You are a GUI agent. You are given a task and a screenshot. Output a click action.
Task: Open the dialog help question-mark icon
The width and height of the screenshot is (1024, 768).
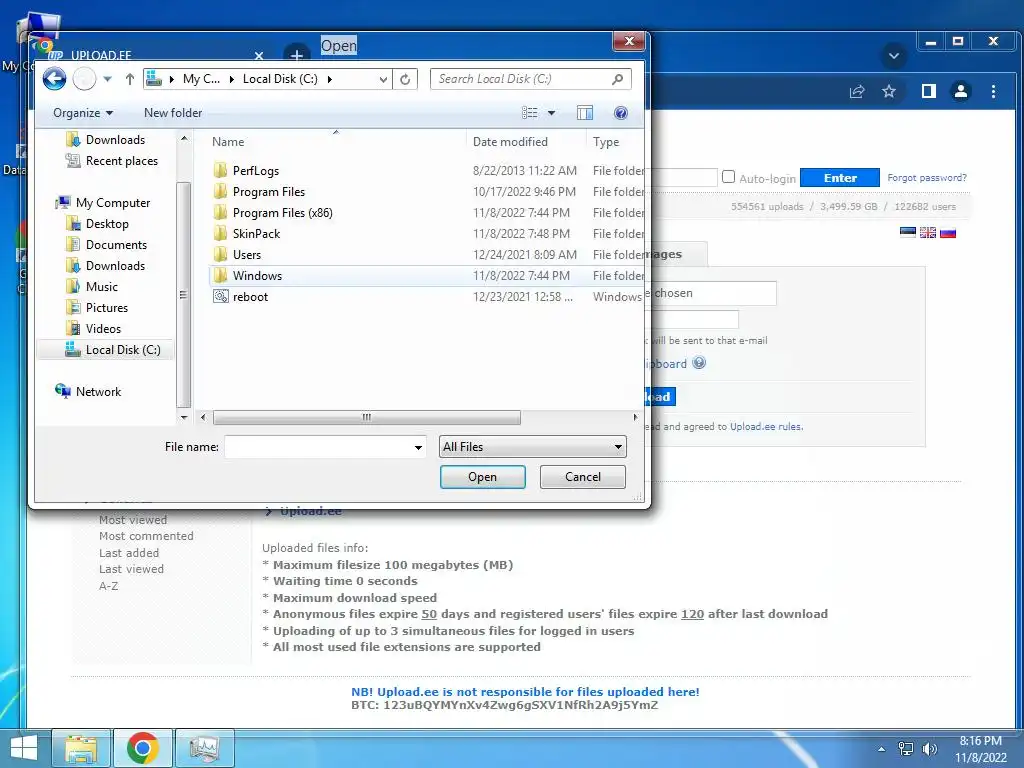point(620,113)
